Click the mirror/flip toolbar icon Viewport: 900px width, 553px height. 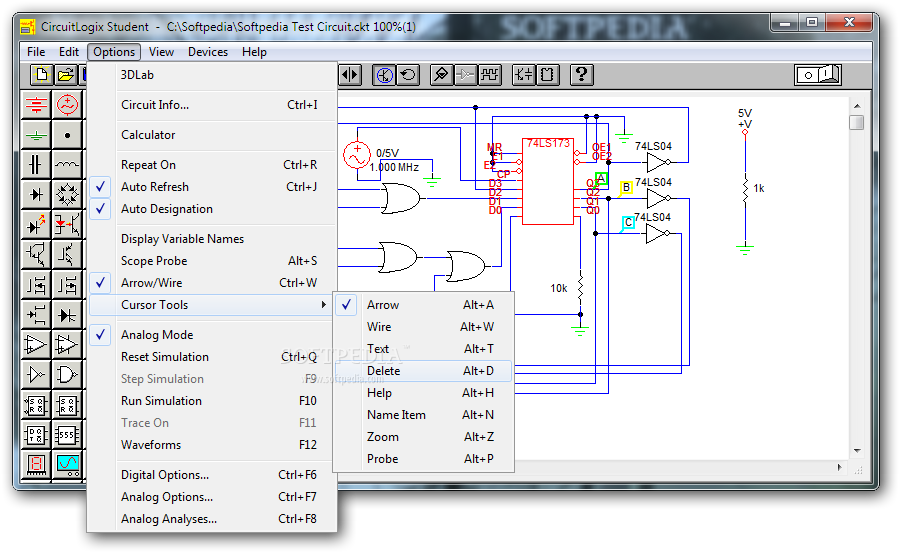(350, 75)
